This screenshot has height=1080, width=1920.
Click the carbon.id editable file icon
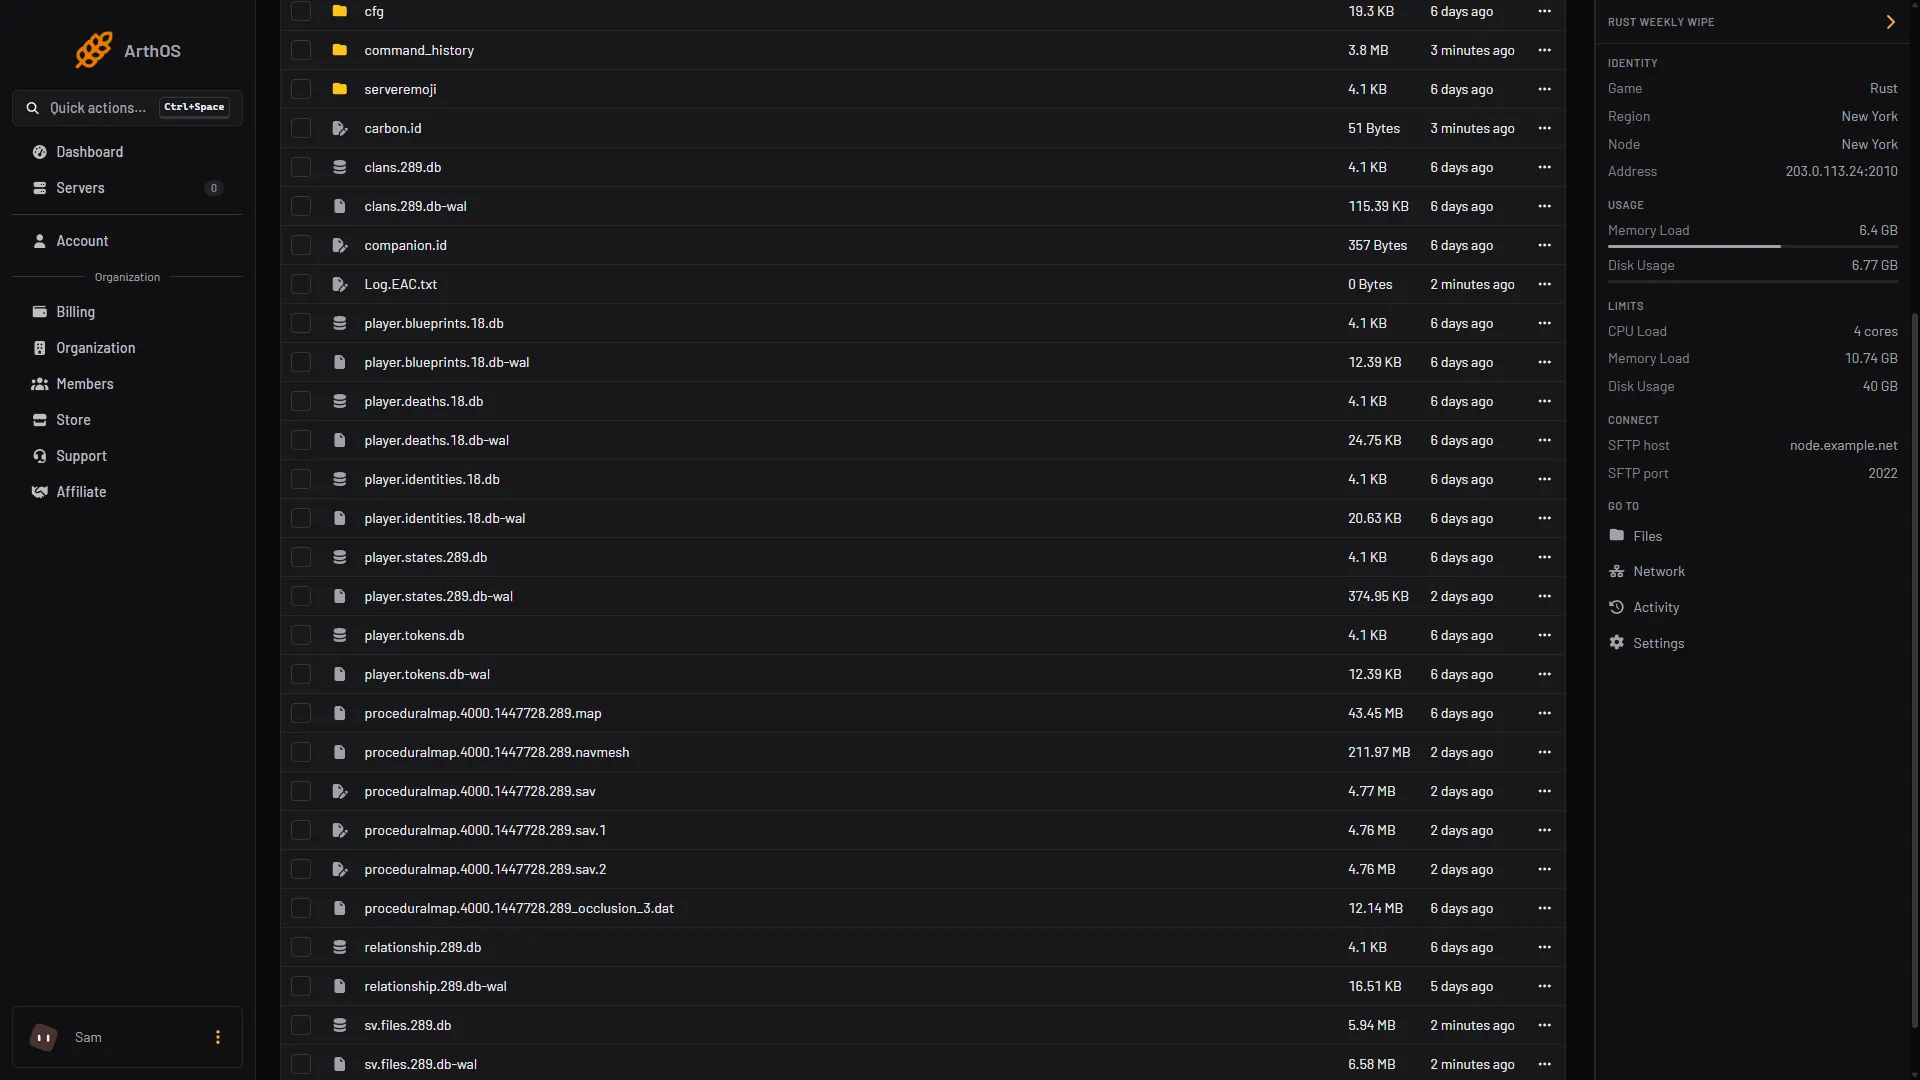pyautogui.click(x=340, y=128)
